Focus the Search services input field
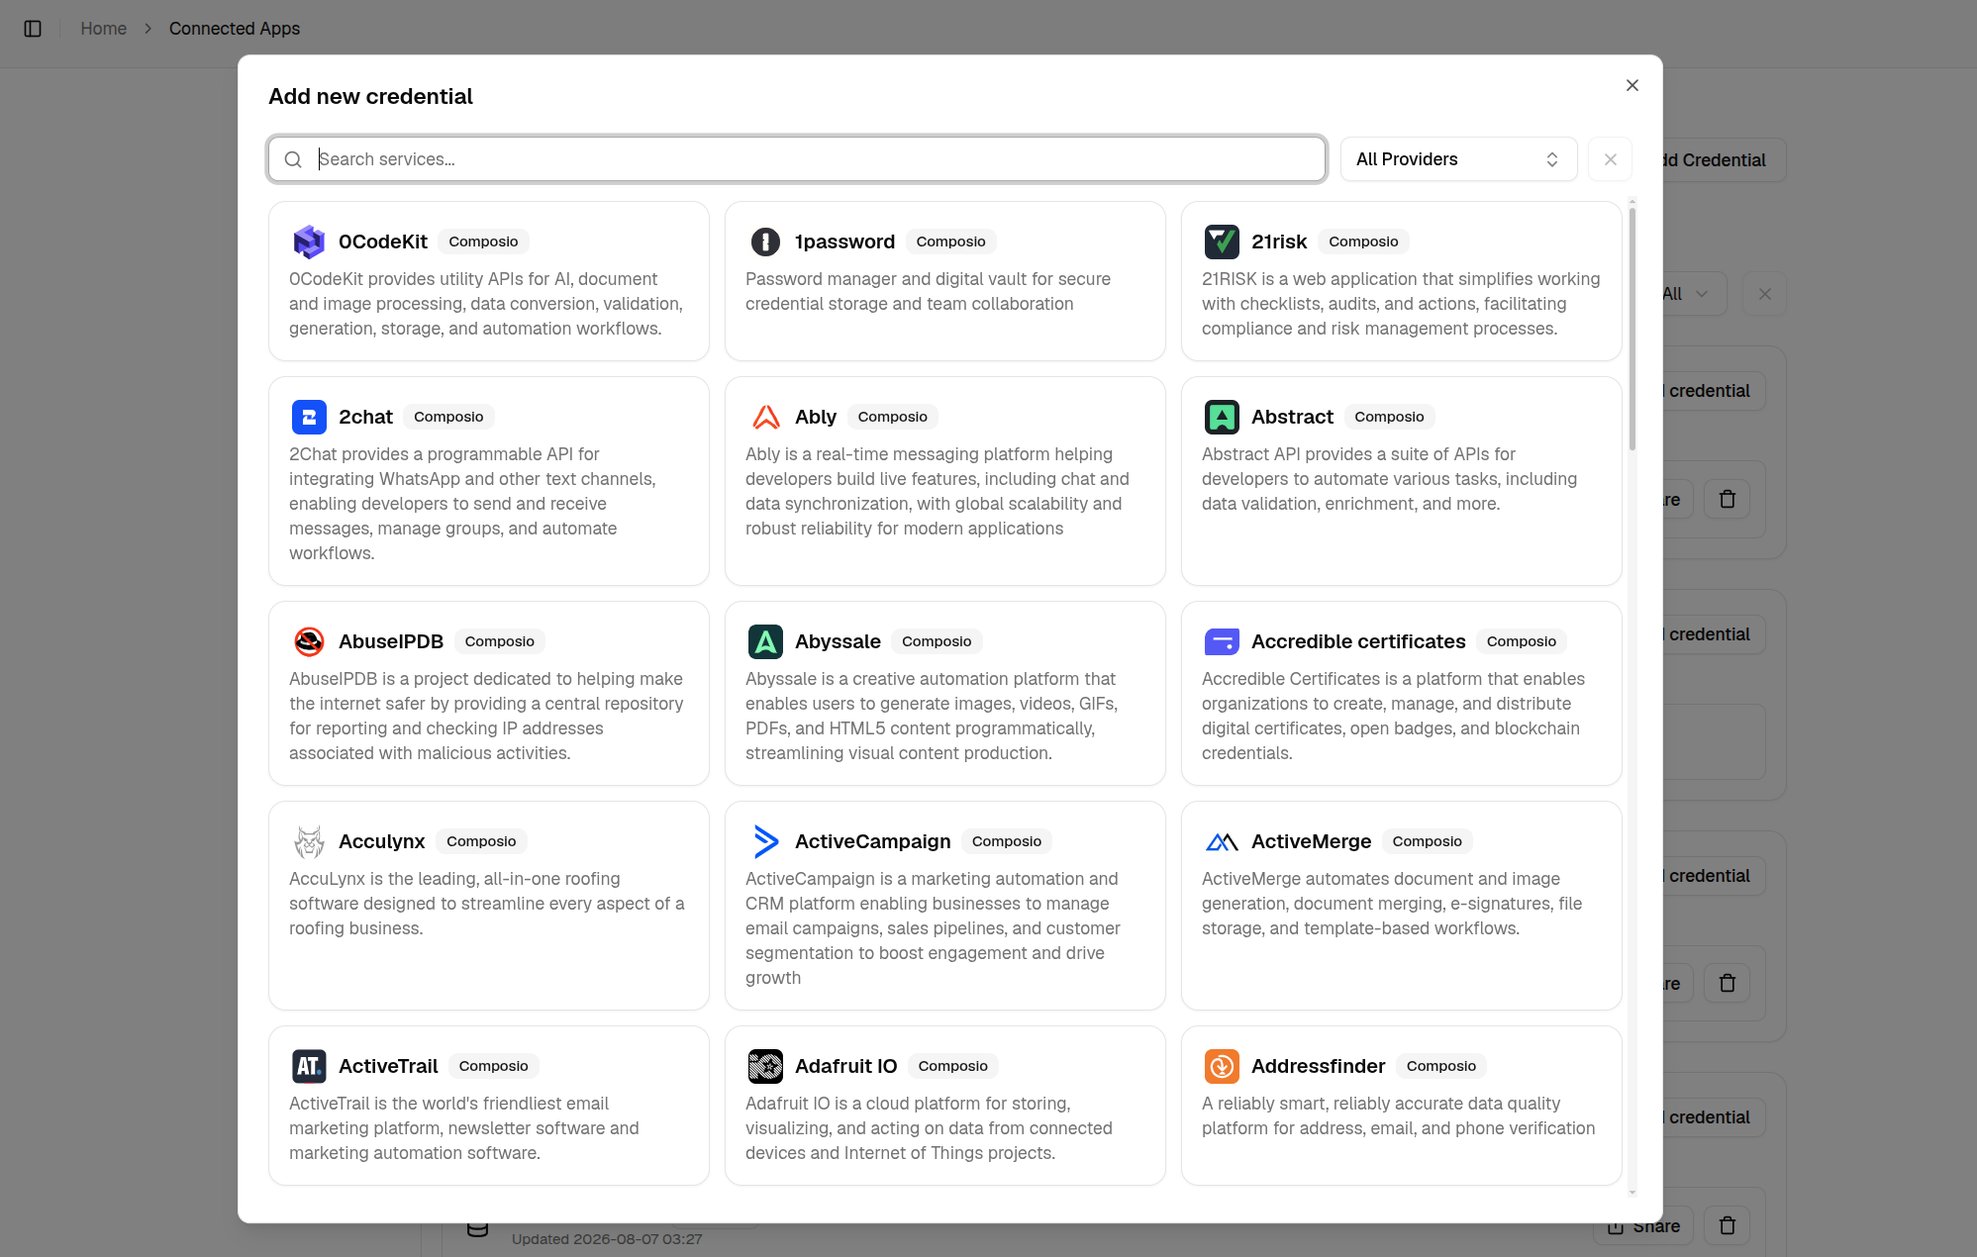Screen dimensions: 1977x1257 797,160
